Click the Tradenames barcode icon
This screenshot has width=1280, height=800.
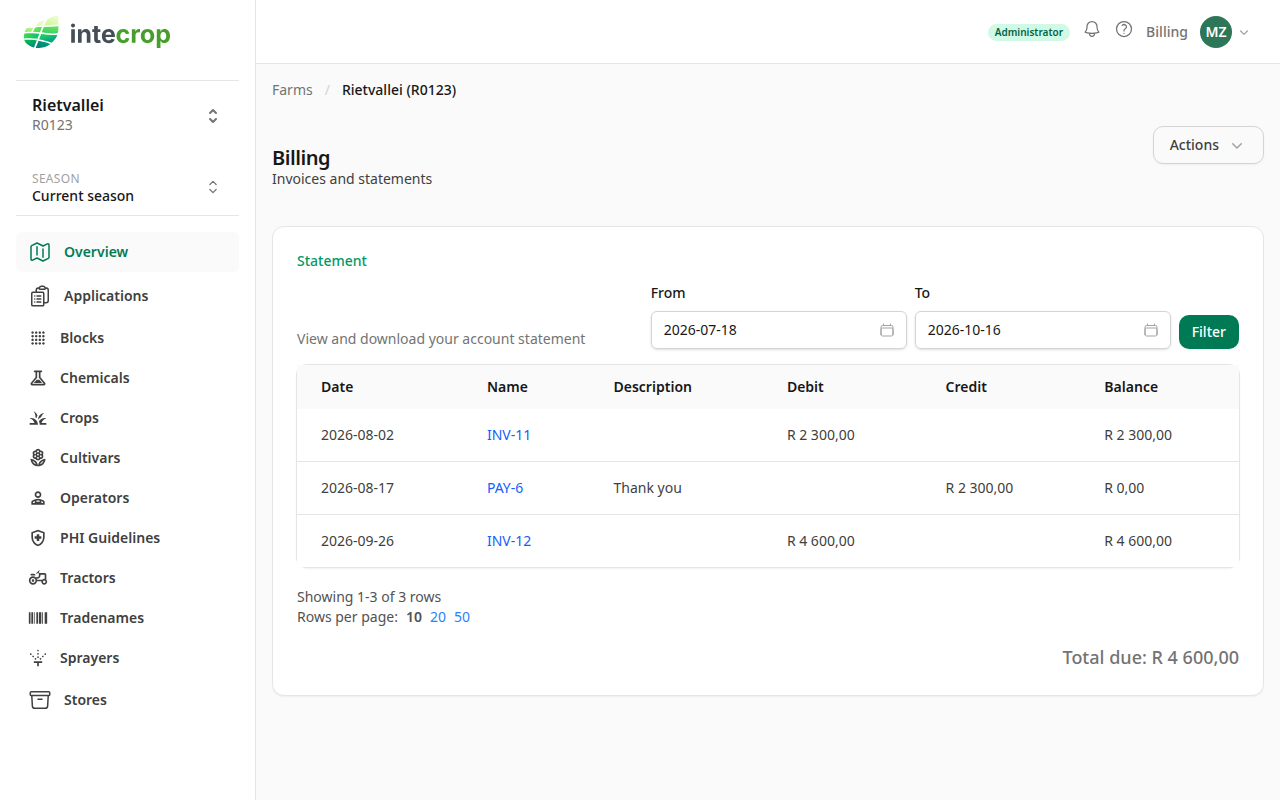tap(38, 618)
